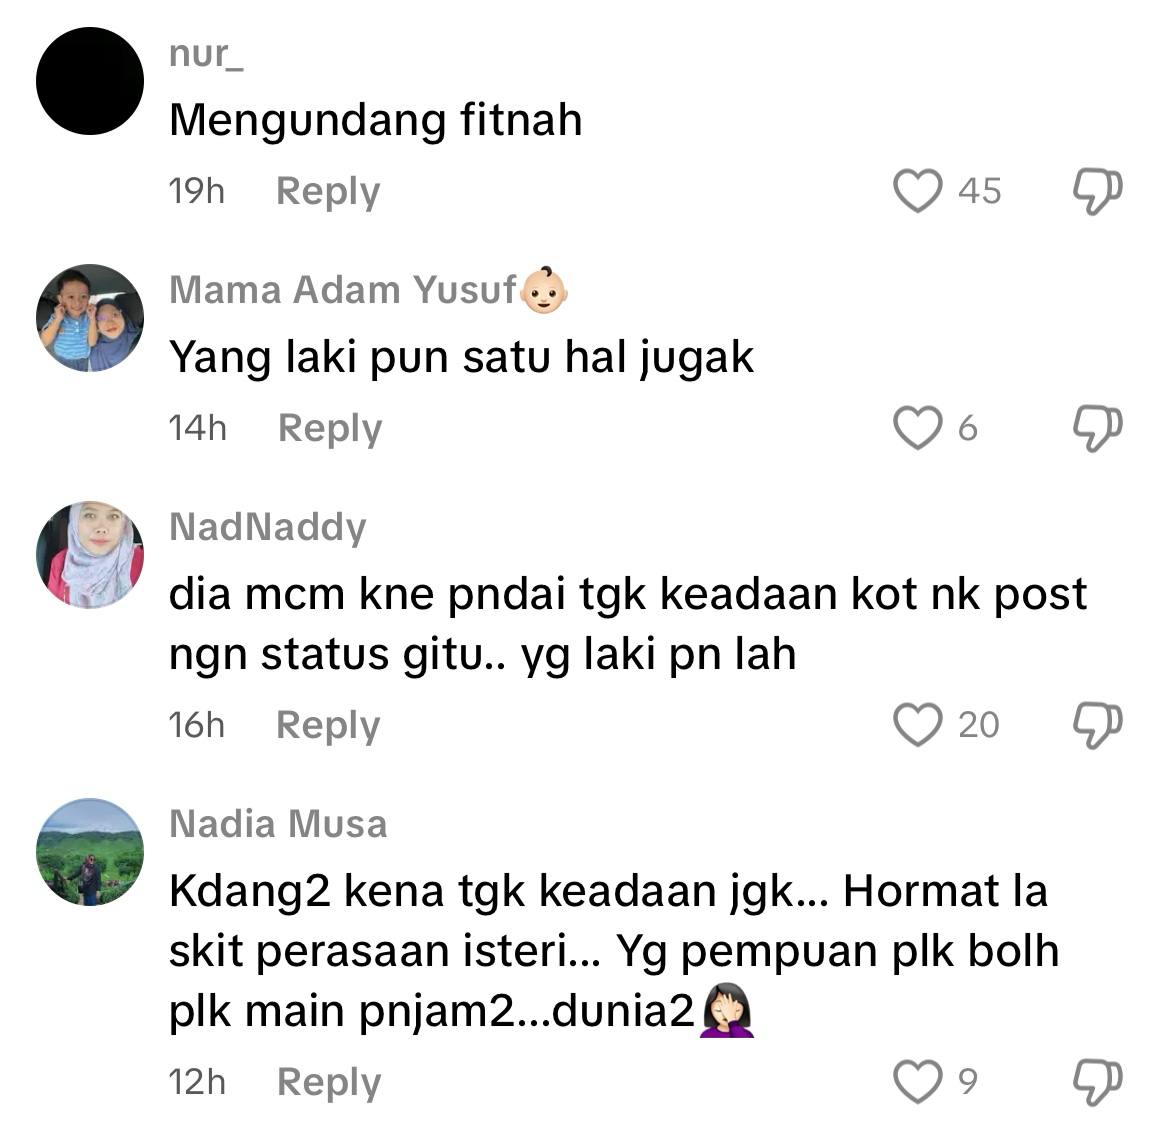Screen dimensions: 1170x1132
Task: Dislike Nadia Musa's comment
Action: (1098, 1082)
